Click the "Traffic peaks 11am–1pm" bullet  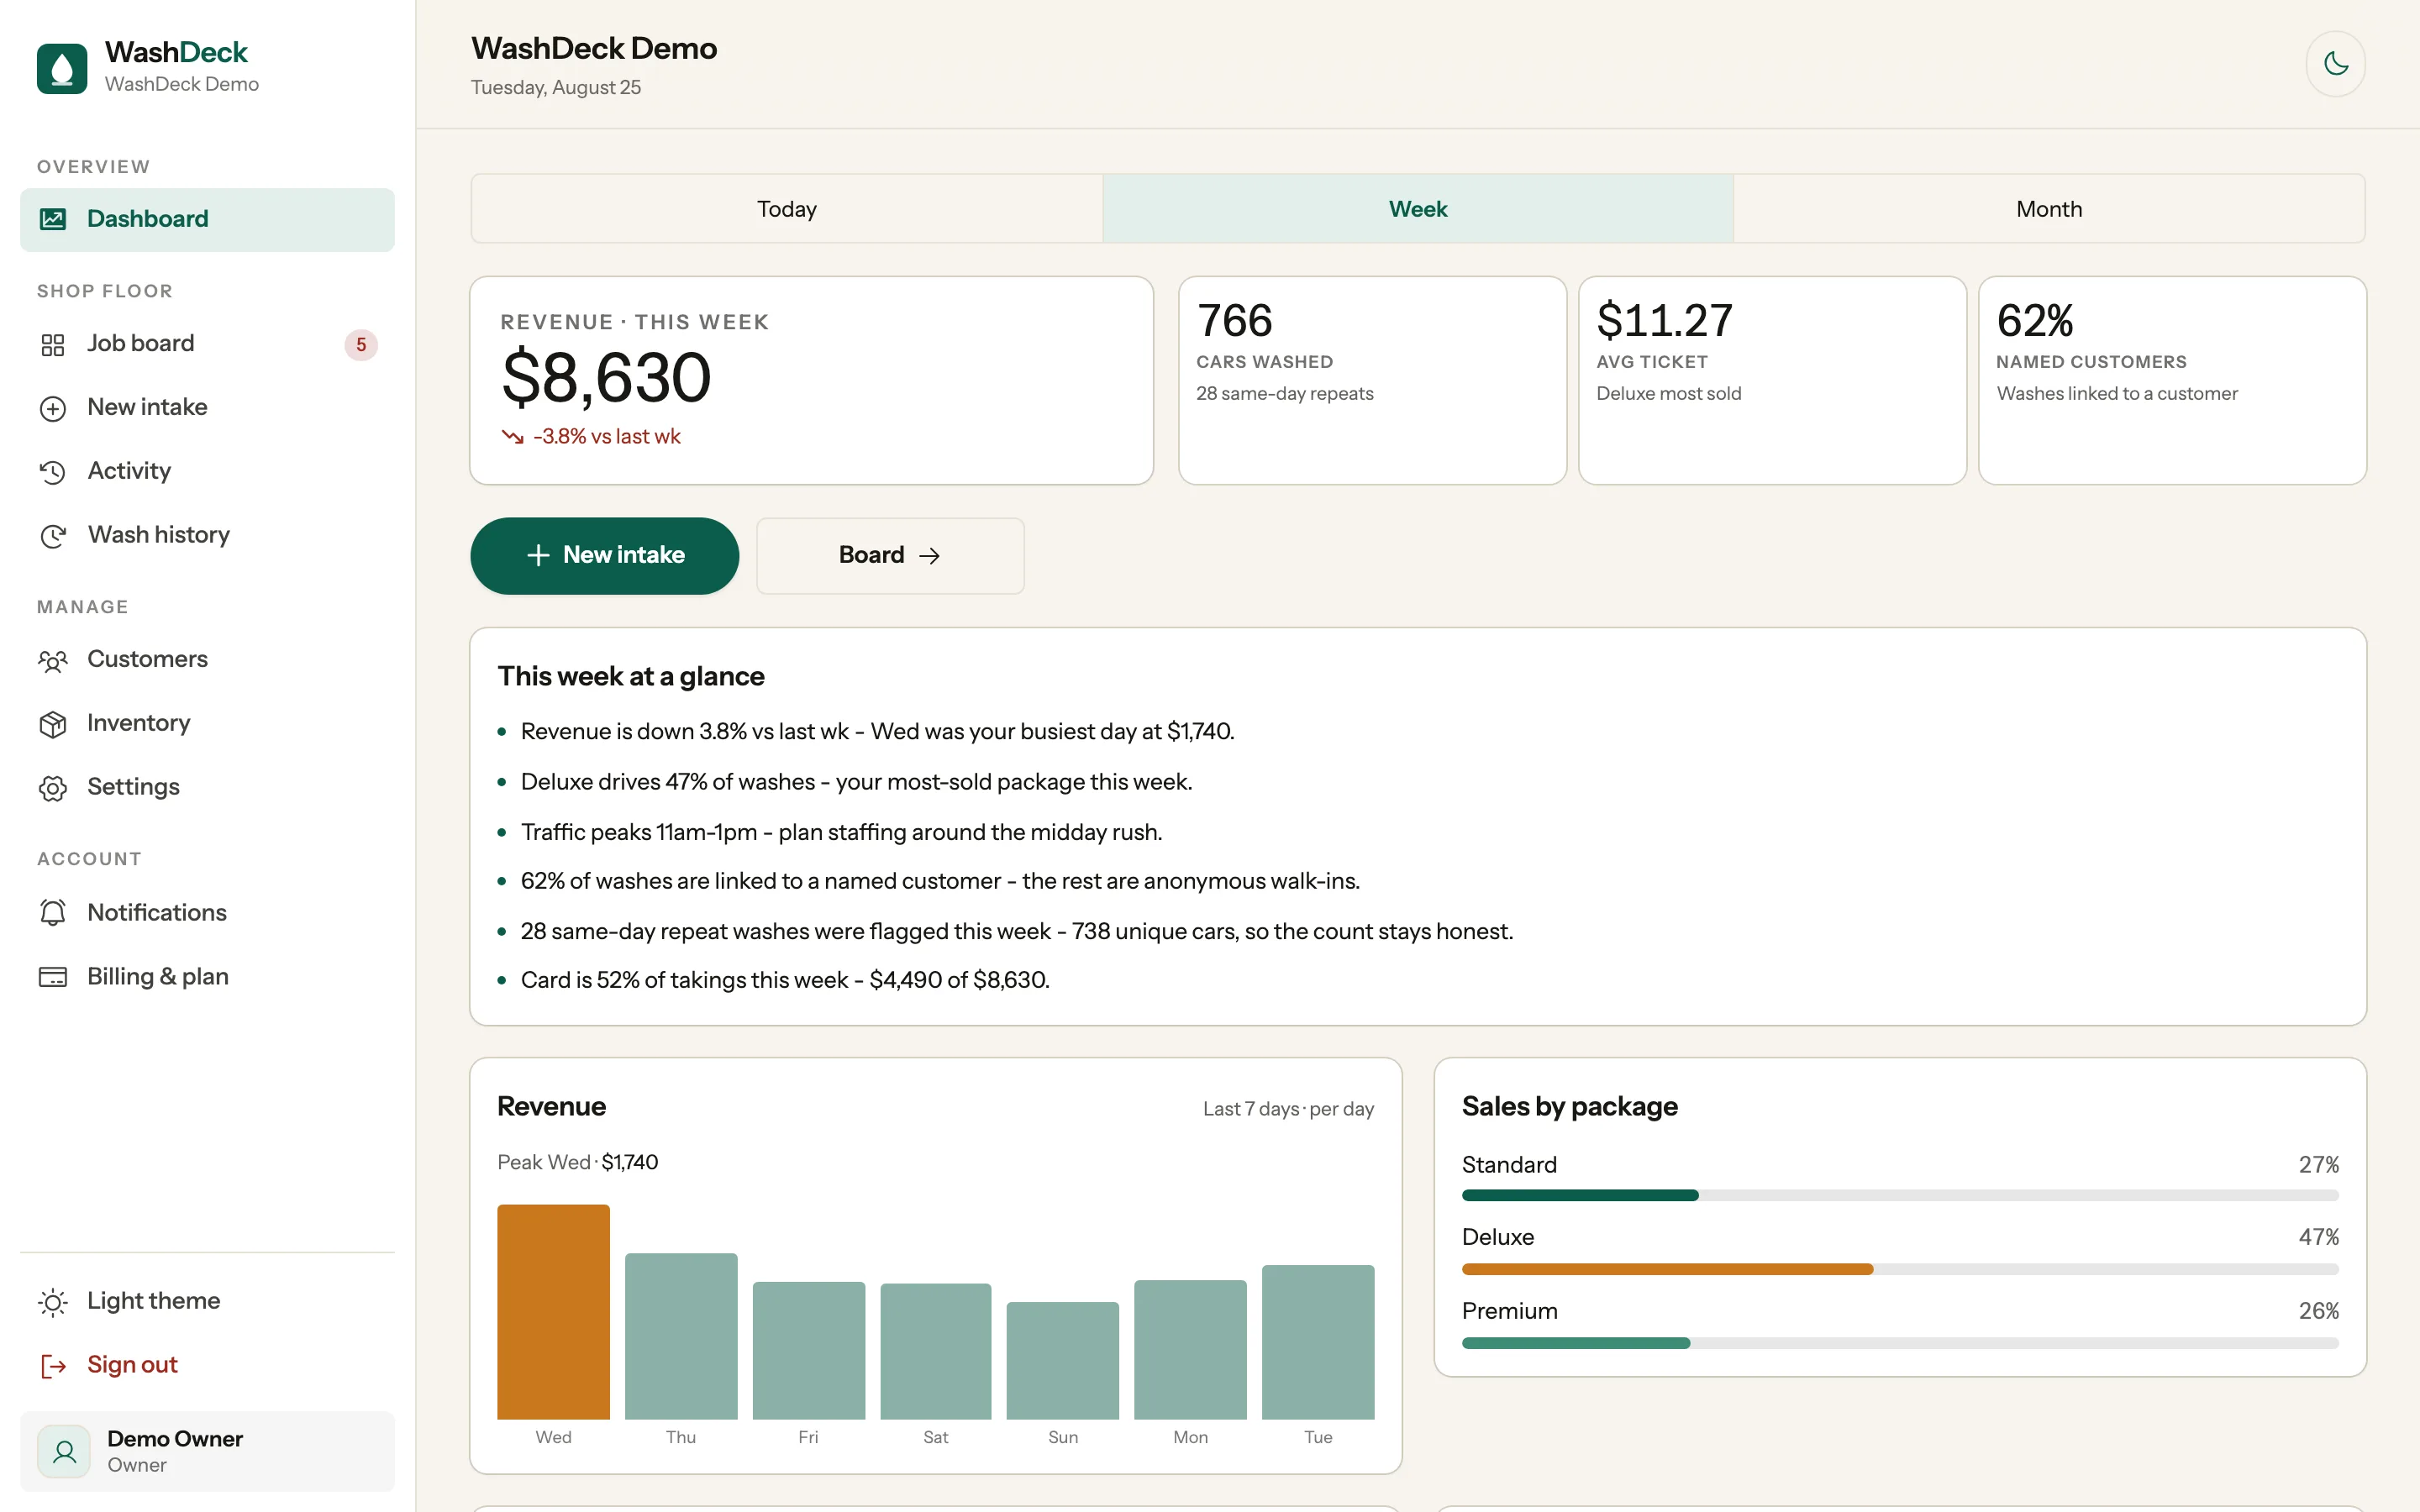point(842,832)
